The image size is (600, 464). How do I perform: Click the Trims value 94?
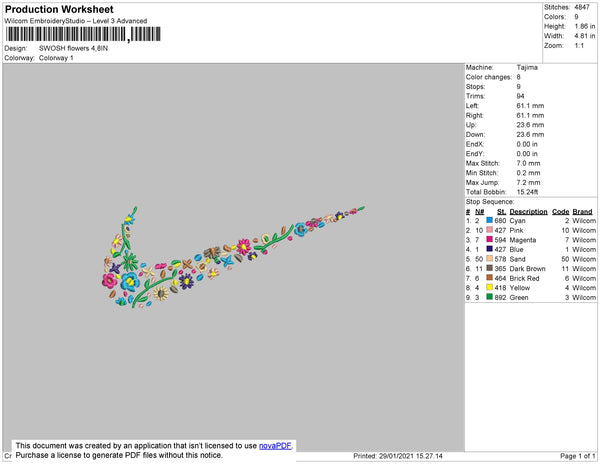coord(520,96)
